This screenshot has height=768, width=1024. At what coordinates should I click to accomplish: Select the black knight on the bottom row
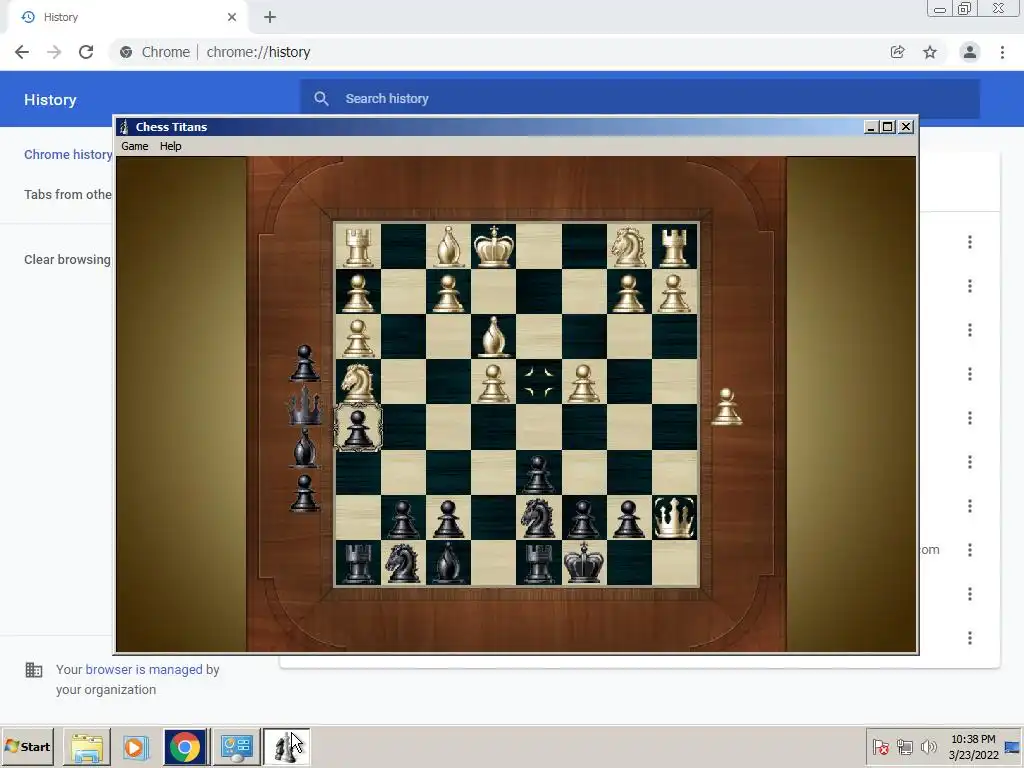point(403,562)
